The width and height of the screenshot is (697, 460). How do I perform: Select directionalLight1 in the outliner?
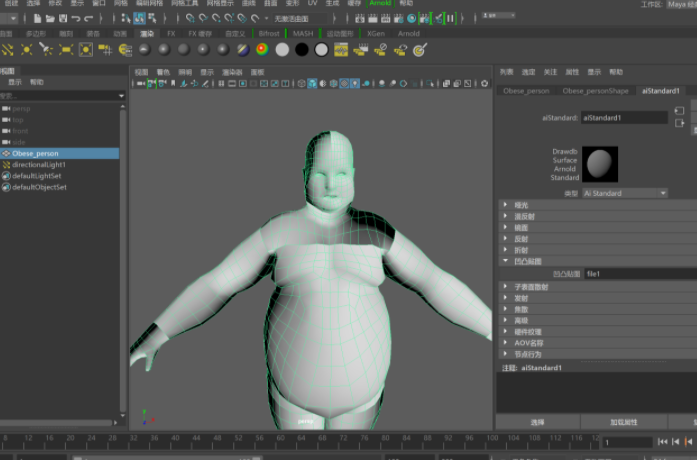tap(38, 165)
